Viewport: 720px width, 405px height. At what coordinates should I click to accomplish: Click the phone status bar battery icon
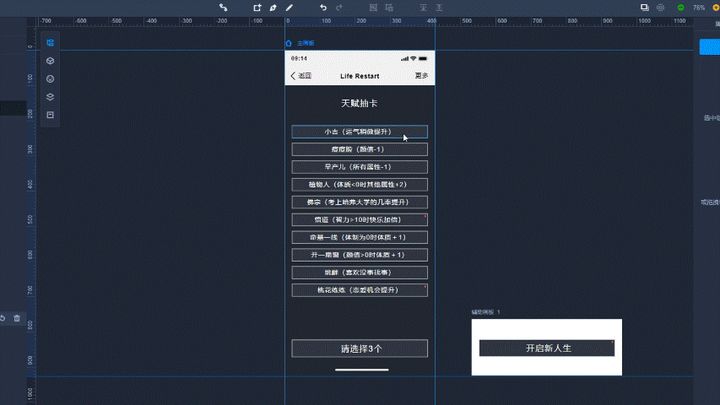coord(423,58)
